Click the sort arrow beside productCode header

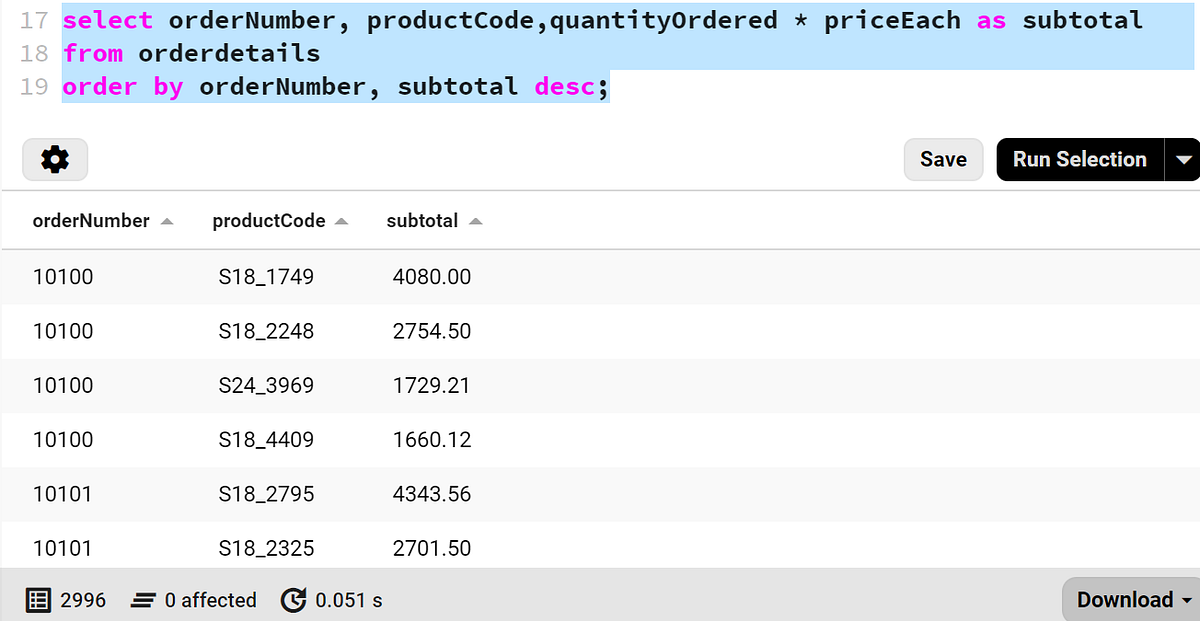point(344,220)
